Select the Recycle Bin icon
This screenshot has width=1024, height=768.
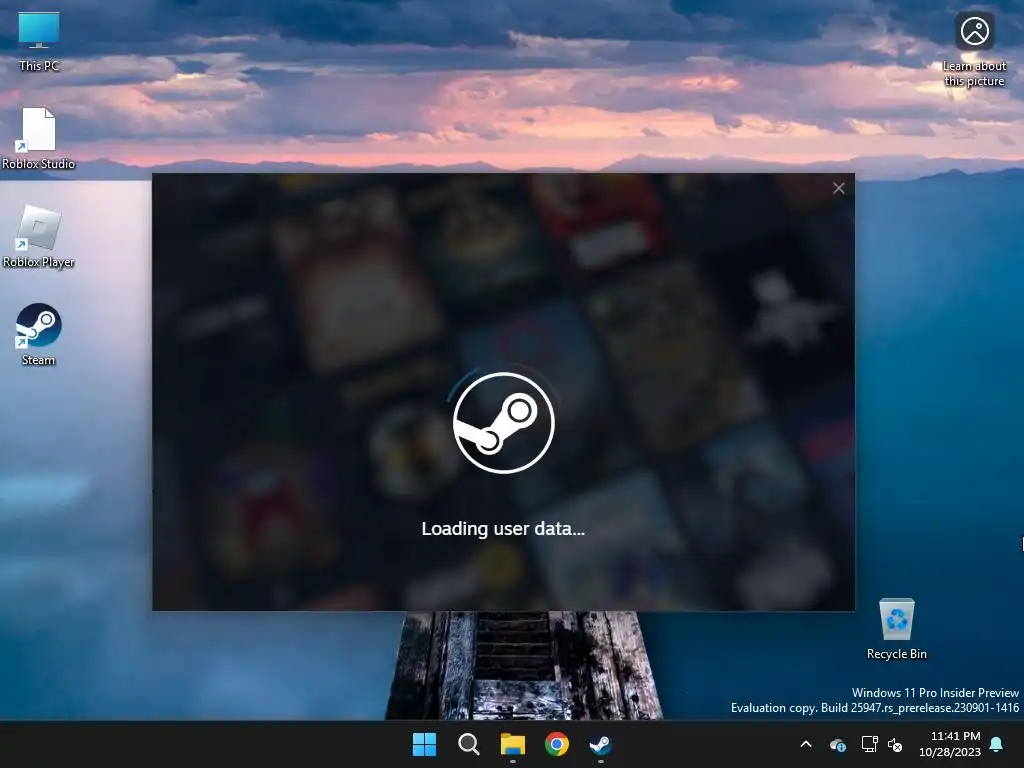897,629
